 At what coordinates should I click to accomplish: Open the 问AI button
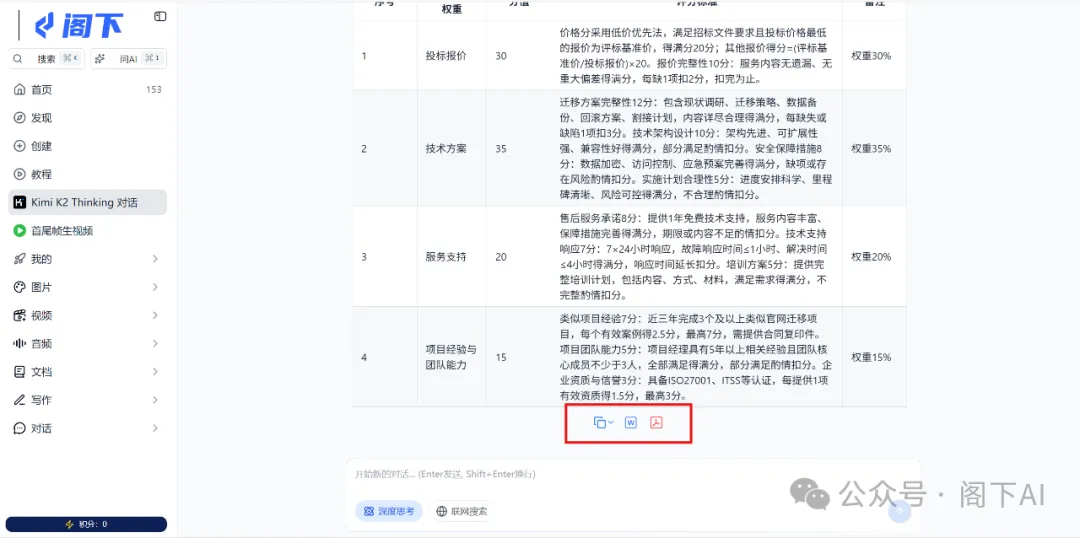click(x=128, y=59)
